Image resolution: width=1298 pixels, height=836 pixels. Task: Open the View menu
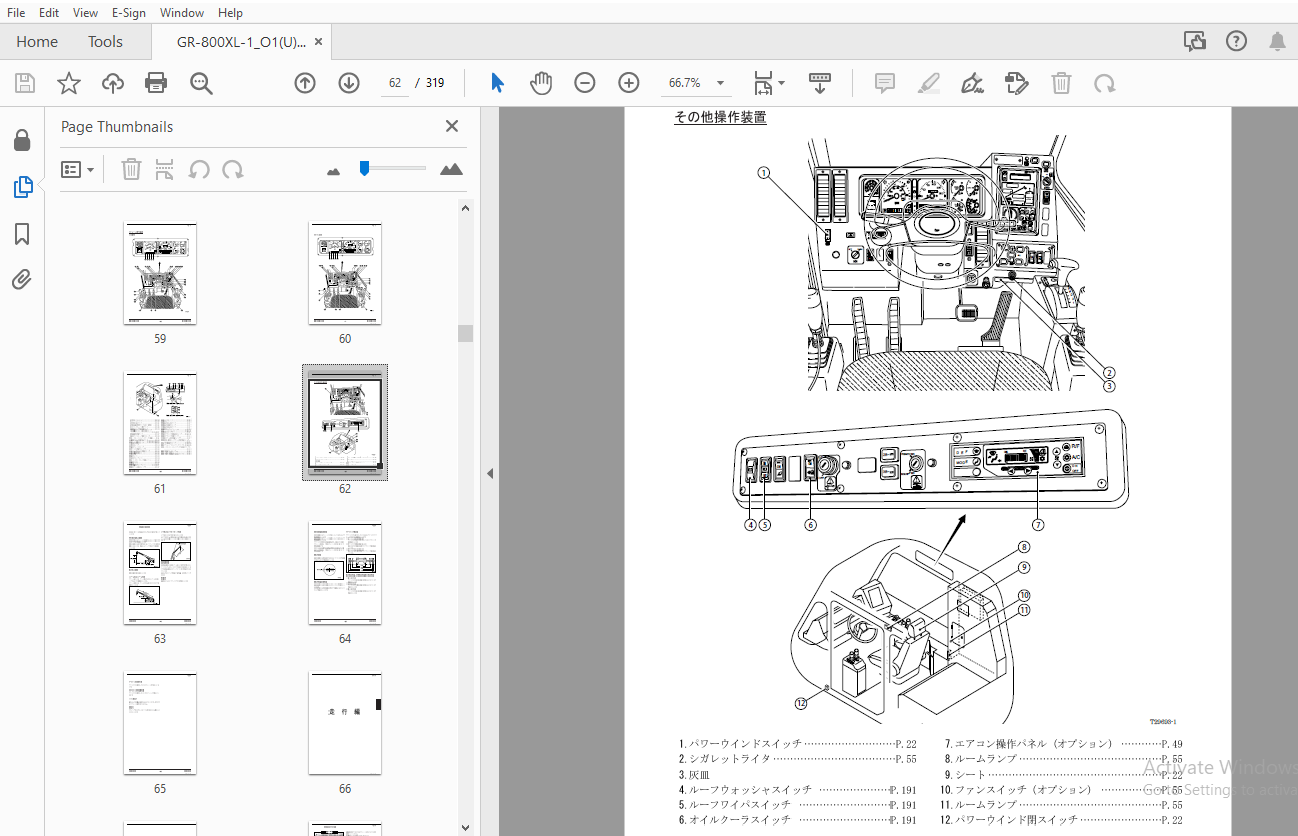85,12
